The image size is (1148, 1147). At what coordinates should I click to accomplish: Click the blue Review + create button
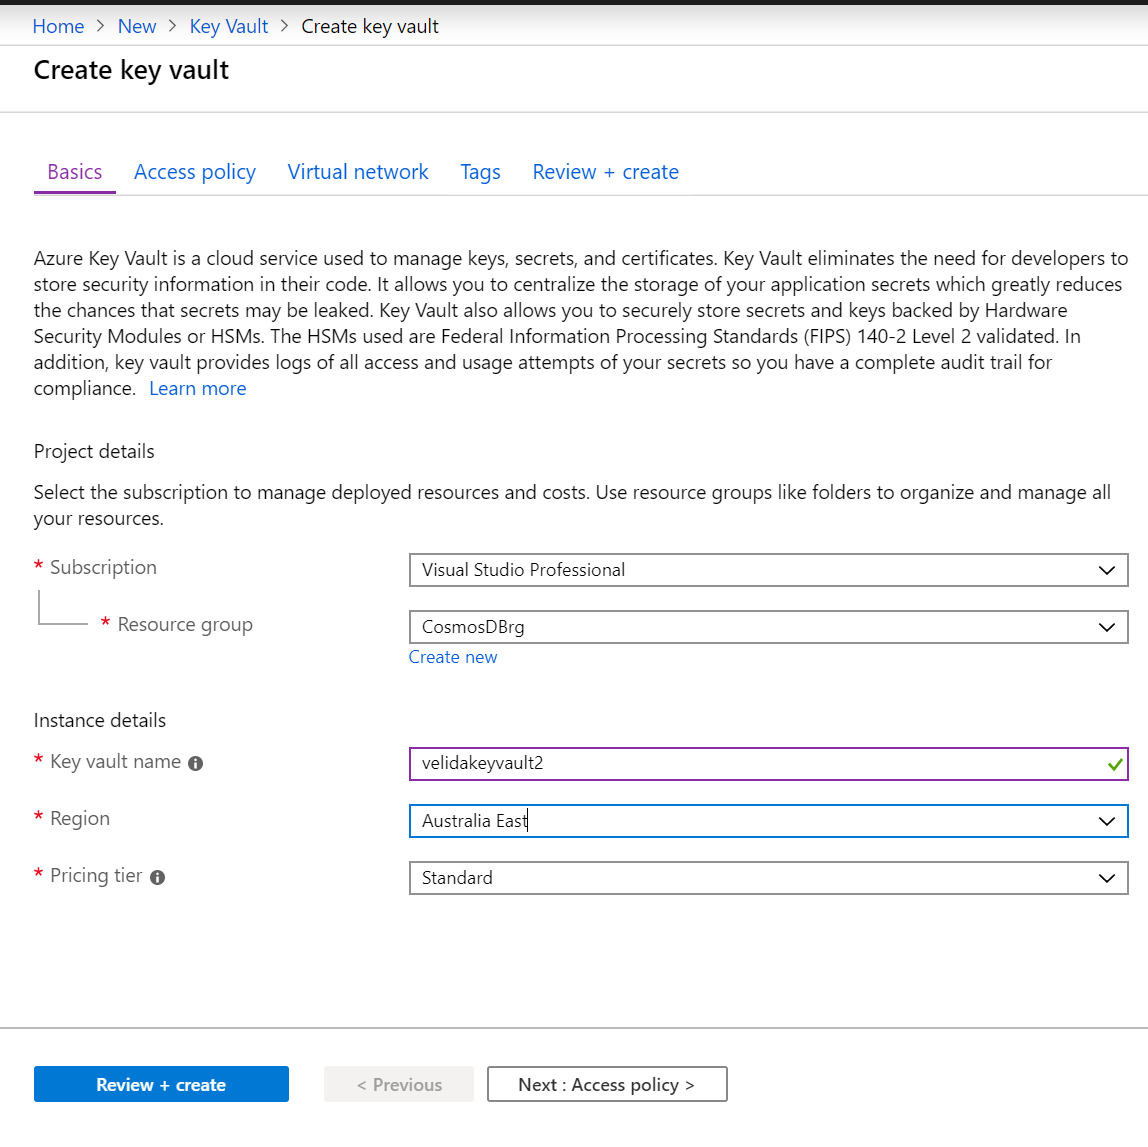click(x=161, y=1084)
